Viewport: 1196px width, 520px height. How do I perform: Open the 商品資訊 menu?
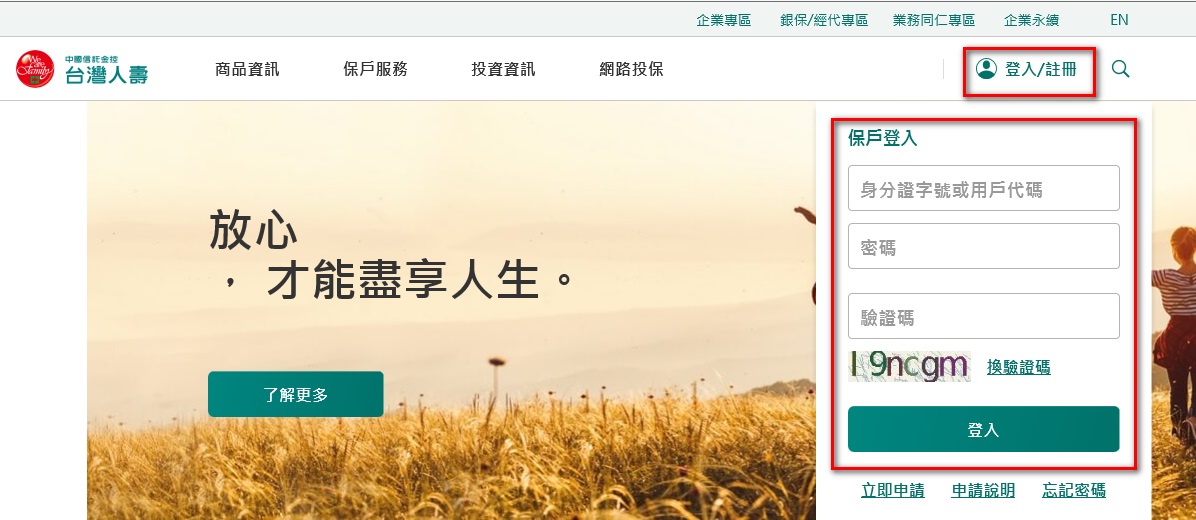[247, 69]
